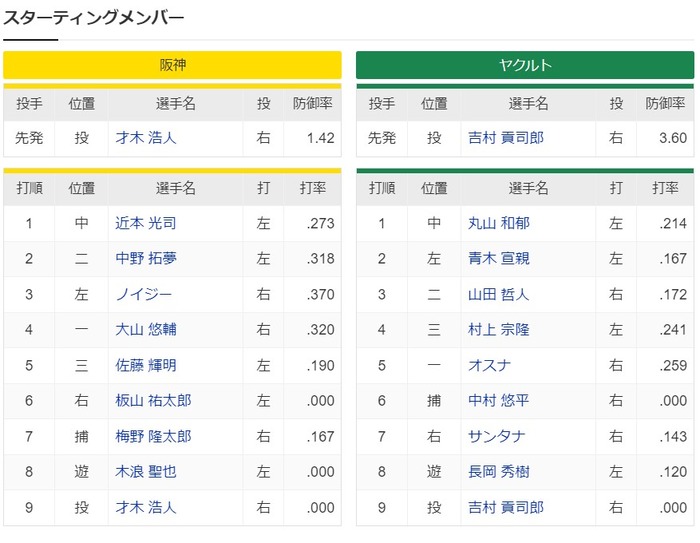Open 中野 拓夢 player page
Viewport: 700px width, 543px height.
coord(146,259)
